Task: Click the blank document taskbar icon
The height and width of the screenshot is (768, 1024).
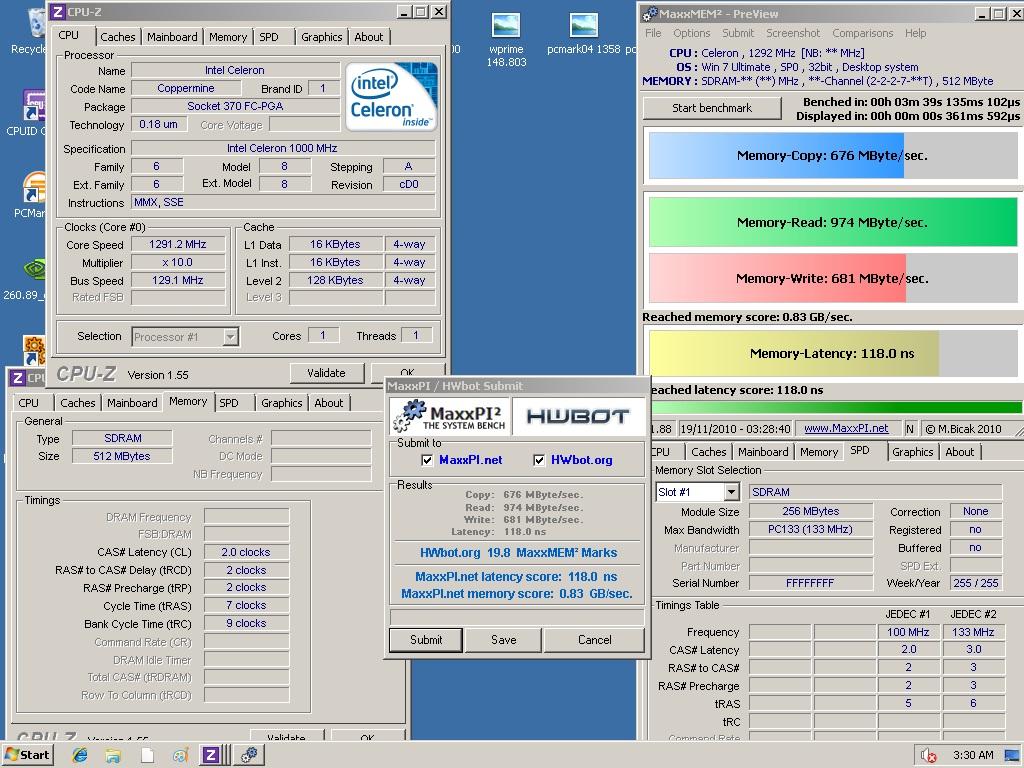Action: pyautogui.click(x=148, y=755)
